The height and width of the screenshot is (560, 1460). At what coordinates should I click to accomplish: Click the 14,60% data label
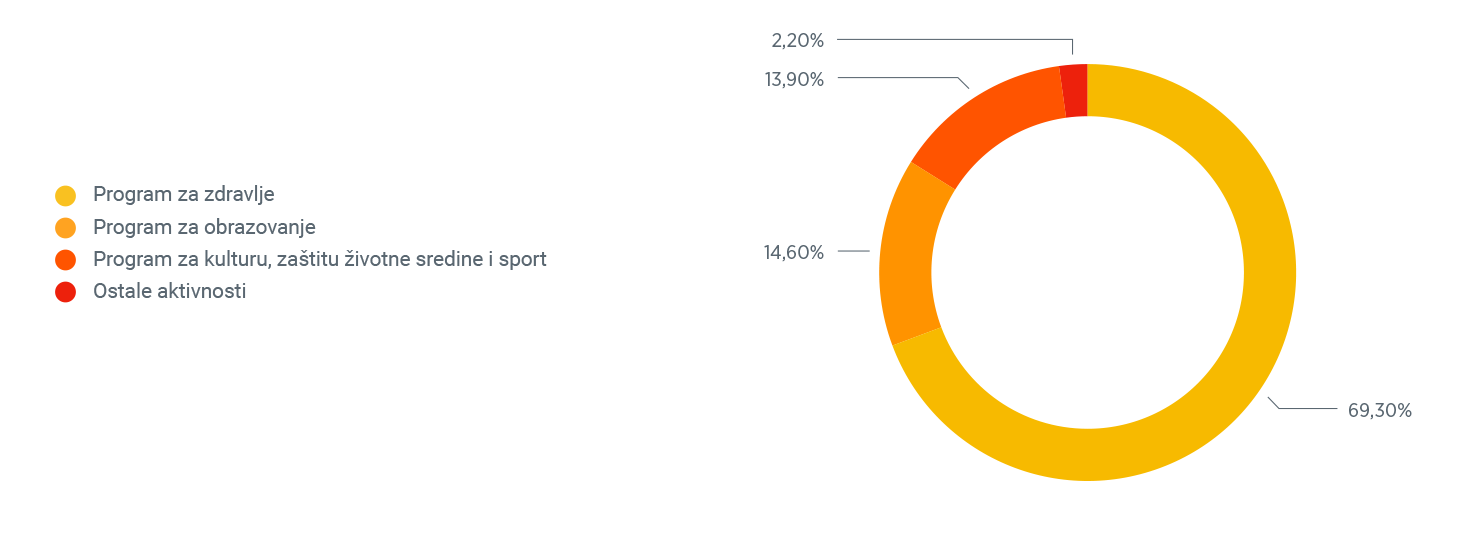(x=794, y=252)
